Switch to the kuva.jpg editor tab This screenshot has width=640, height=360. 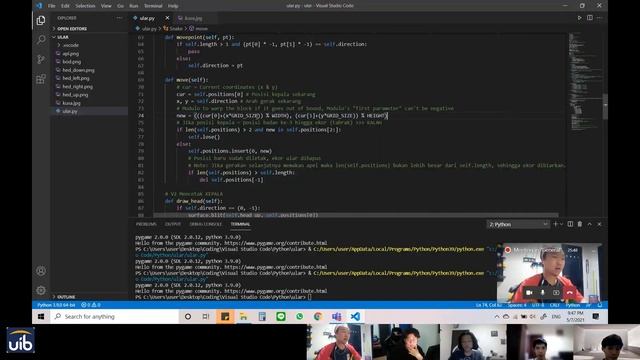[193, 18]
